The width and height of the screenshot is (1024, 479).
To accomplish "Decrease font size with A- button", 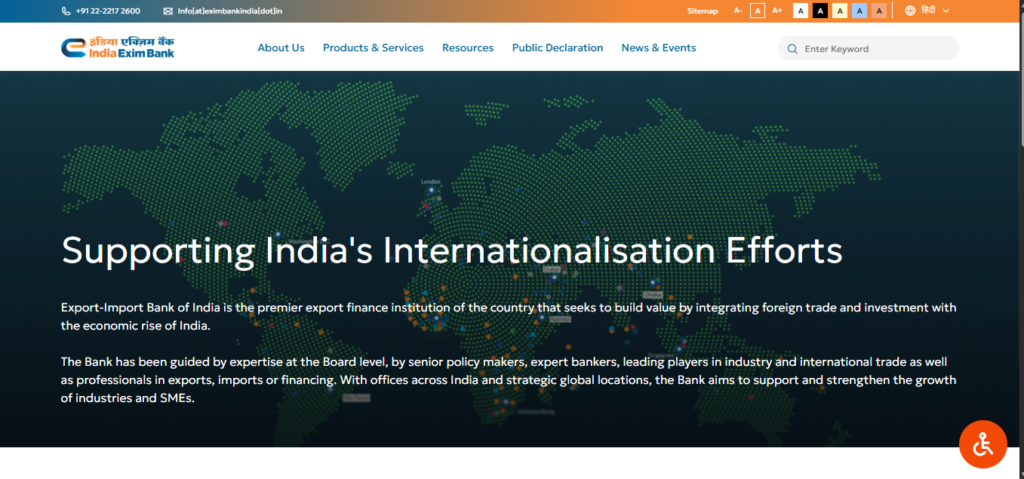I will coord(738,10).
